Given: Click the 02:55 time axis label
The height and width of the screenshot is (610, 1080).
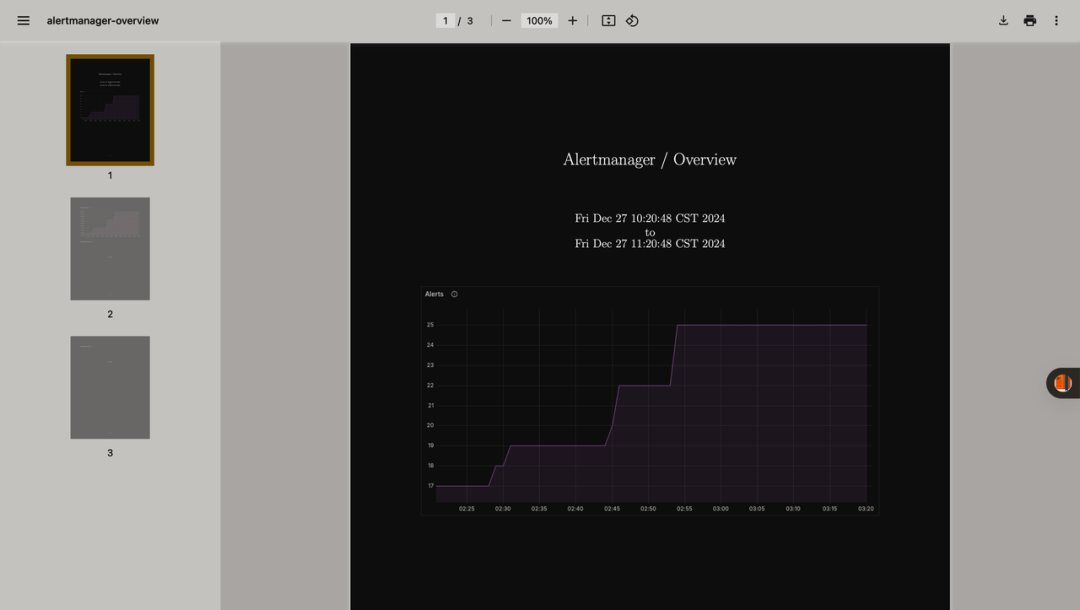Looking at the screenshot, I should tap(684, 509).
